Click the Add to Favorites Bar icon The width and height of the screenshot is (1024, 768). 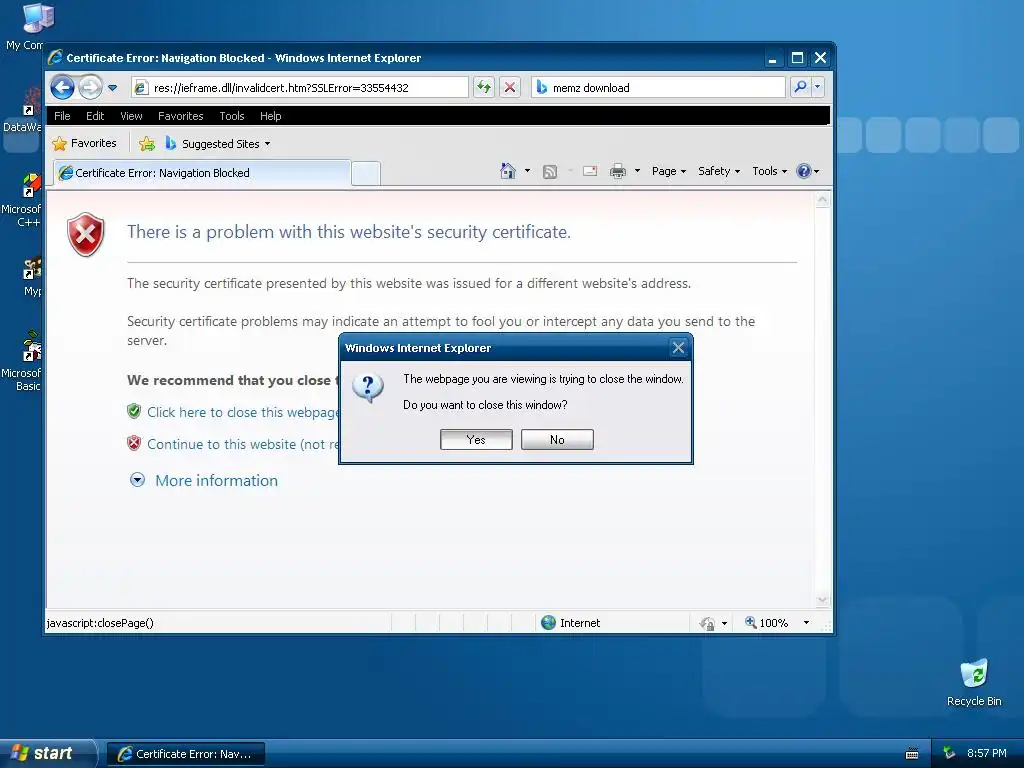(147, 144)
